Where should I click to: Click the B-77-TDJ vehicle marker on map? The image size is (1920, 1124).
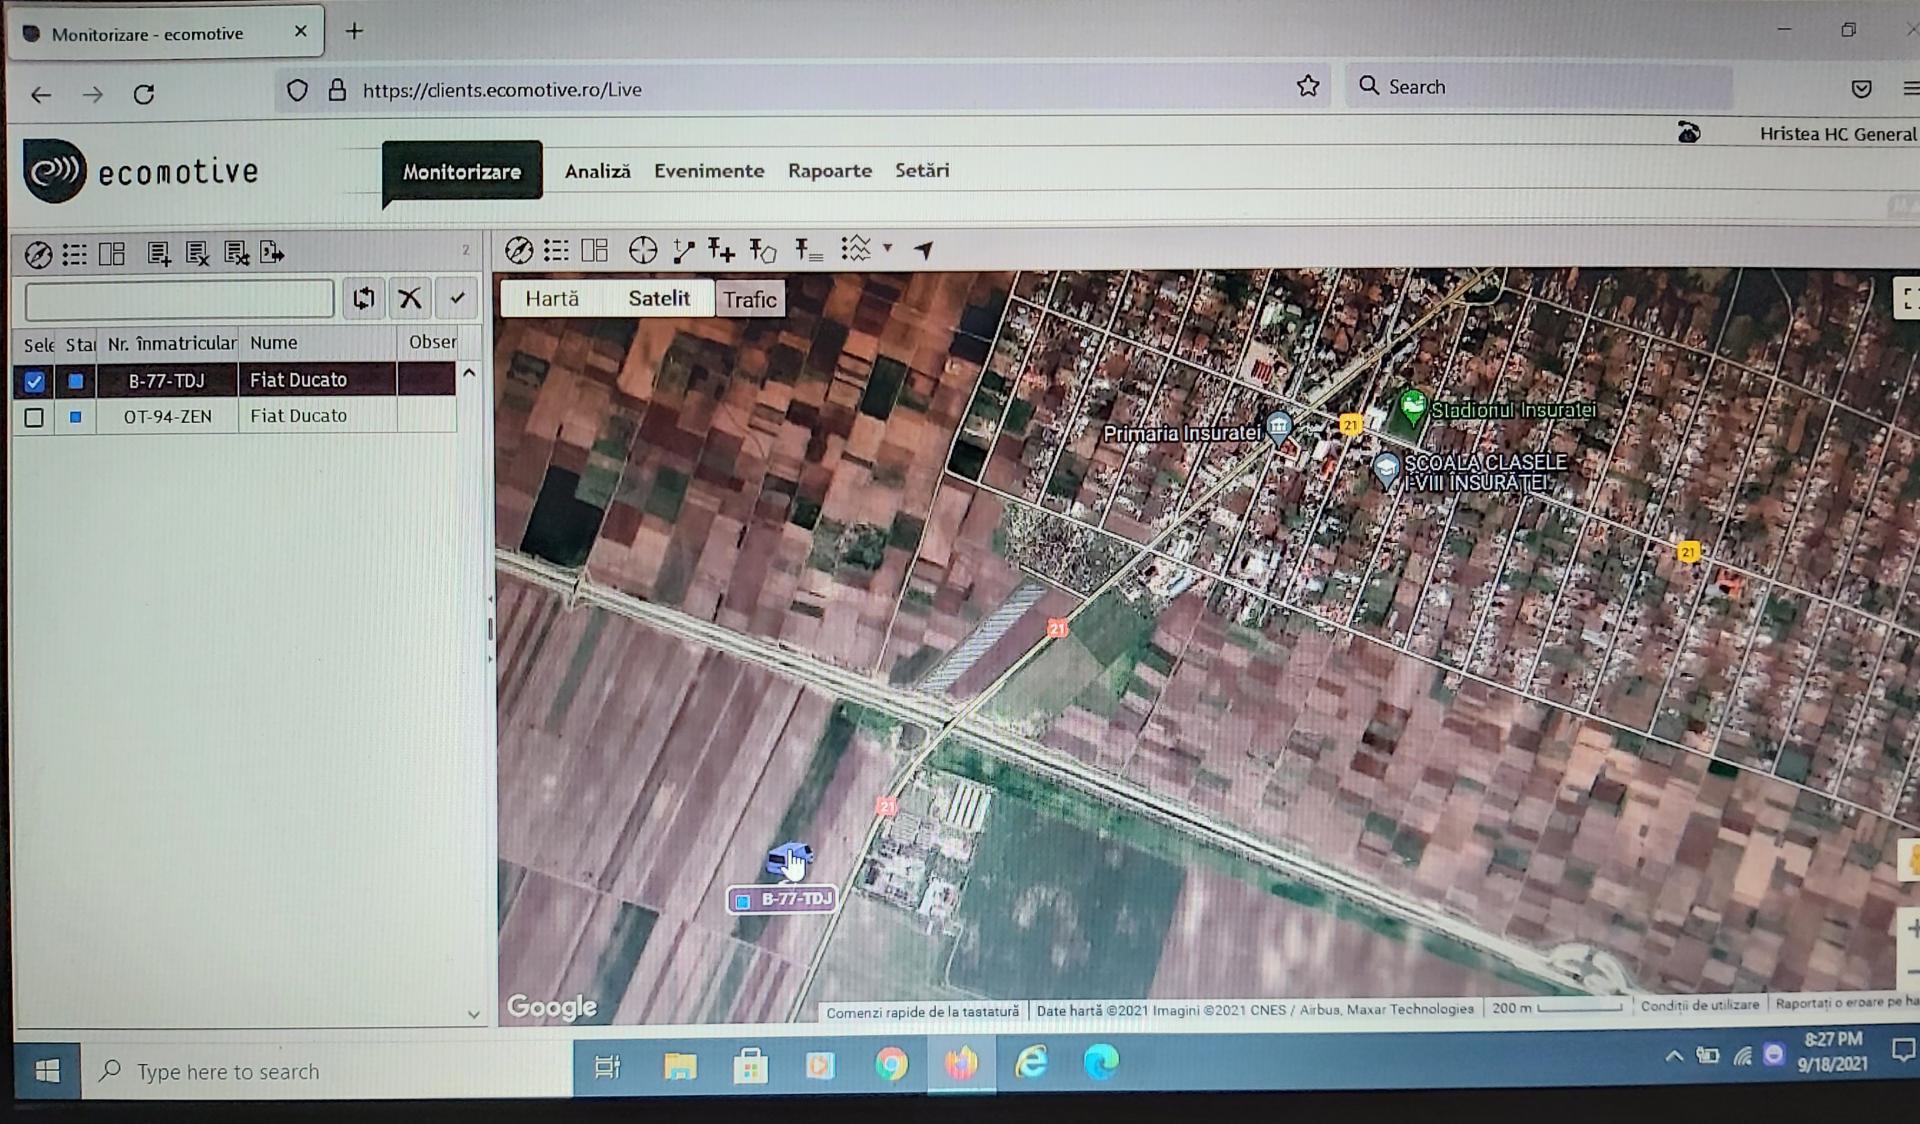789,860
